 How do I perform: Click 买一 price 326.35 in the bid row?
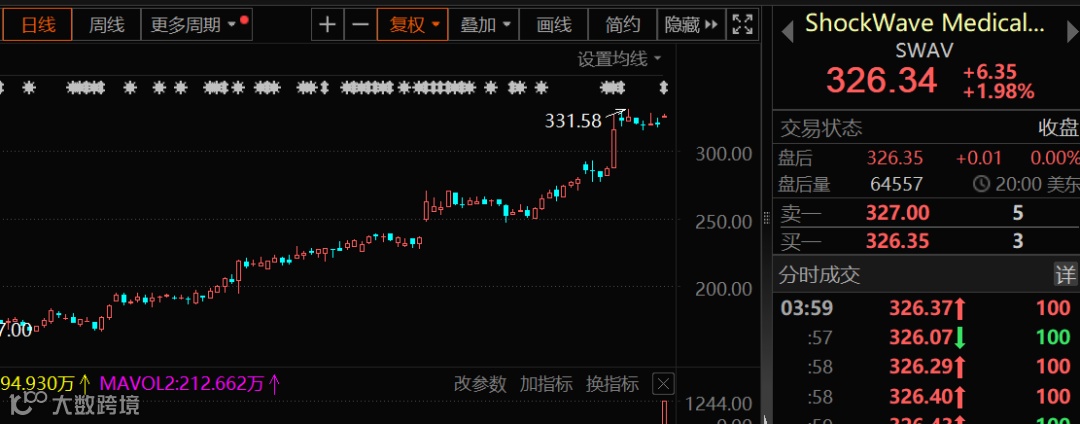tap(897, 241)
